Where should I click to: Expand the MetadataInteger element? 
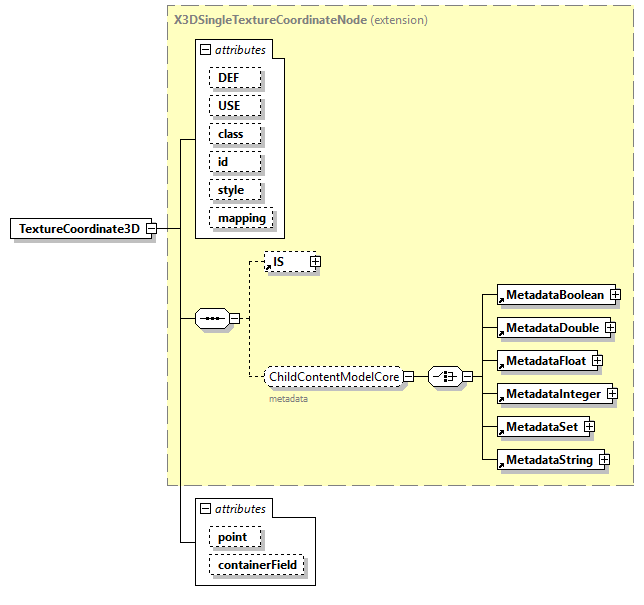click(x=612, y=394)
